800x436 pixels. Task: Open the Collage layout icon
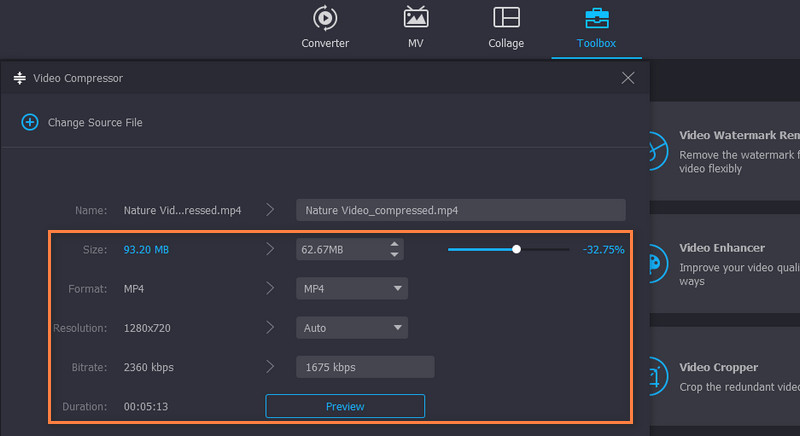coord(507,18)
